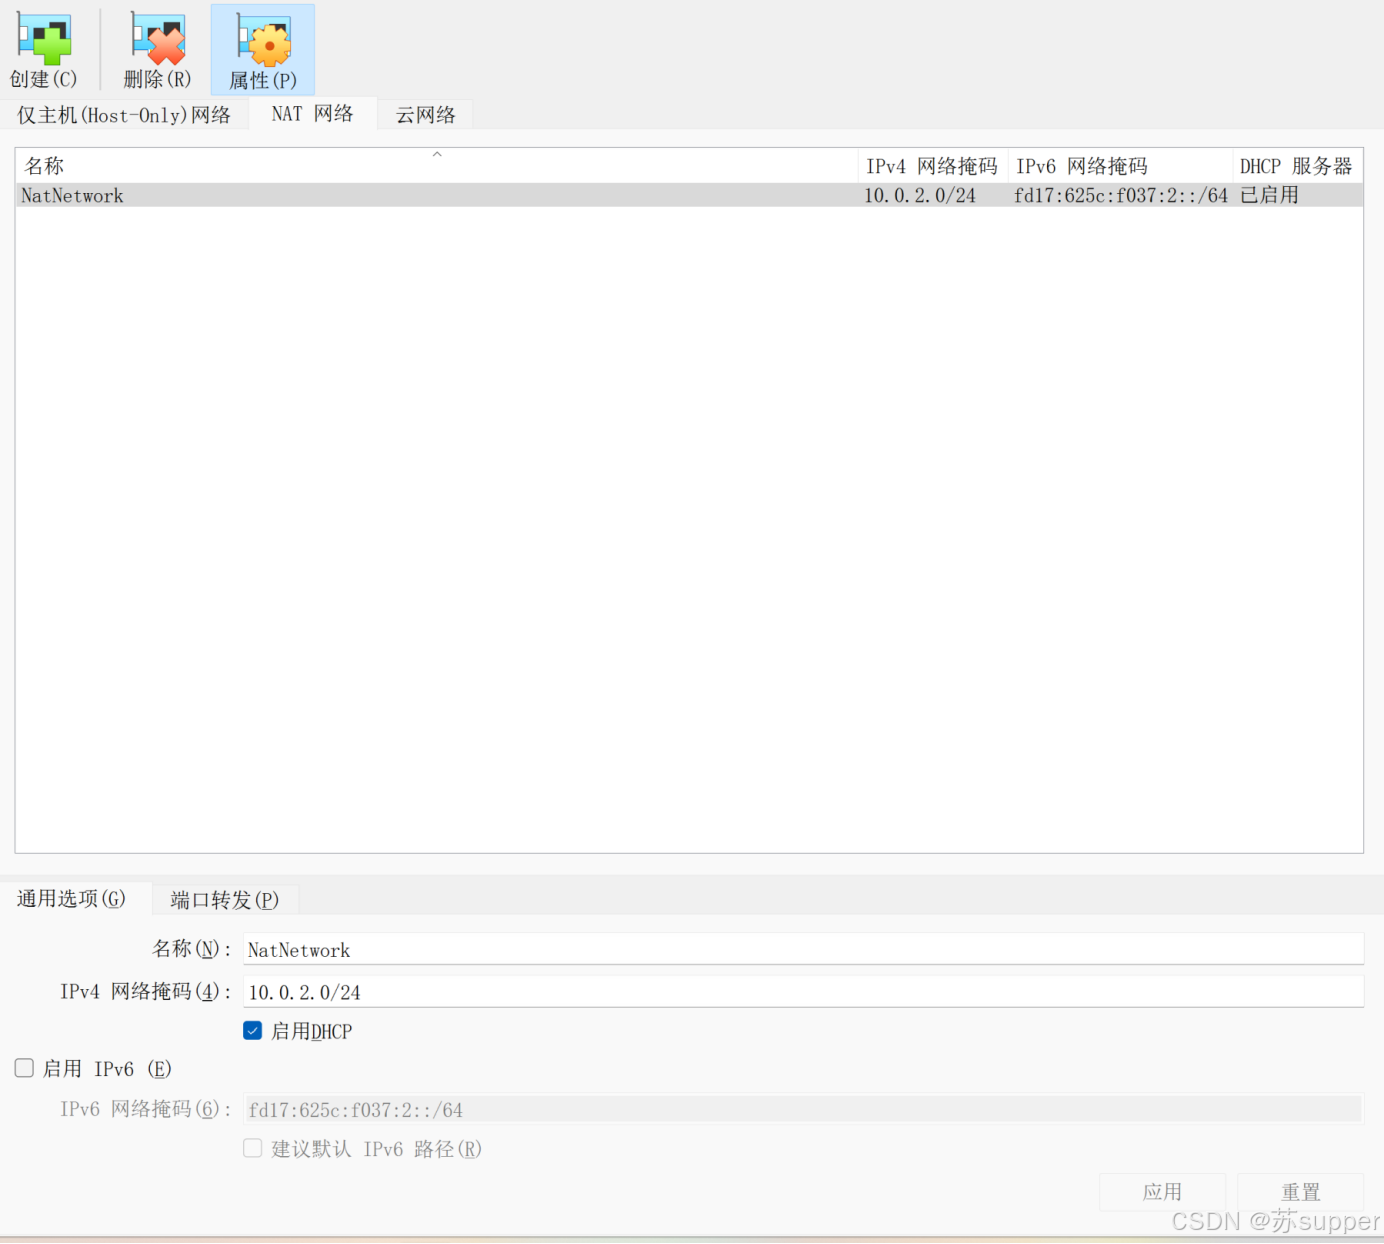
Task: Uncheck the 启用DHCP checkbox
Action: pyautogui.click(x=253, y=1031)
